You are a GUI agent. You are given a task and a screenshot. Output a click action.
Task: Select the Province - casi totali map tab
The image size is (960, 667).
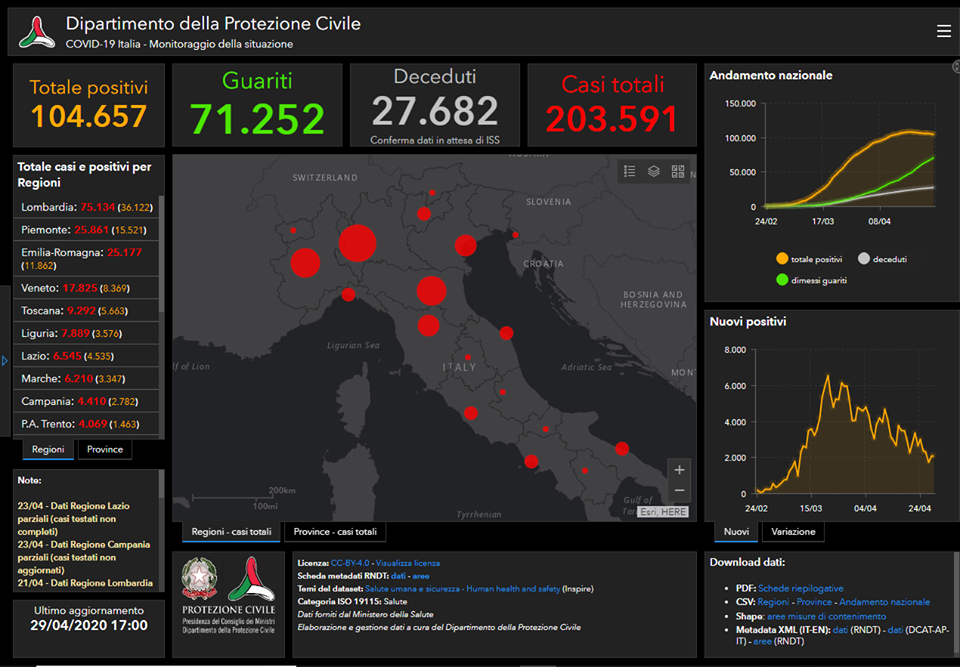click(335, 532)
